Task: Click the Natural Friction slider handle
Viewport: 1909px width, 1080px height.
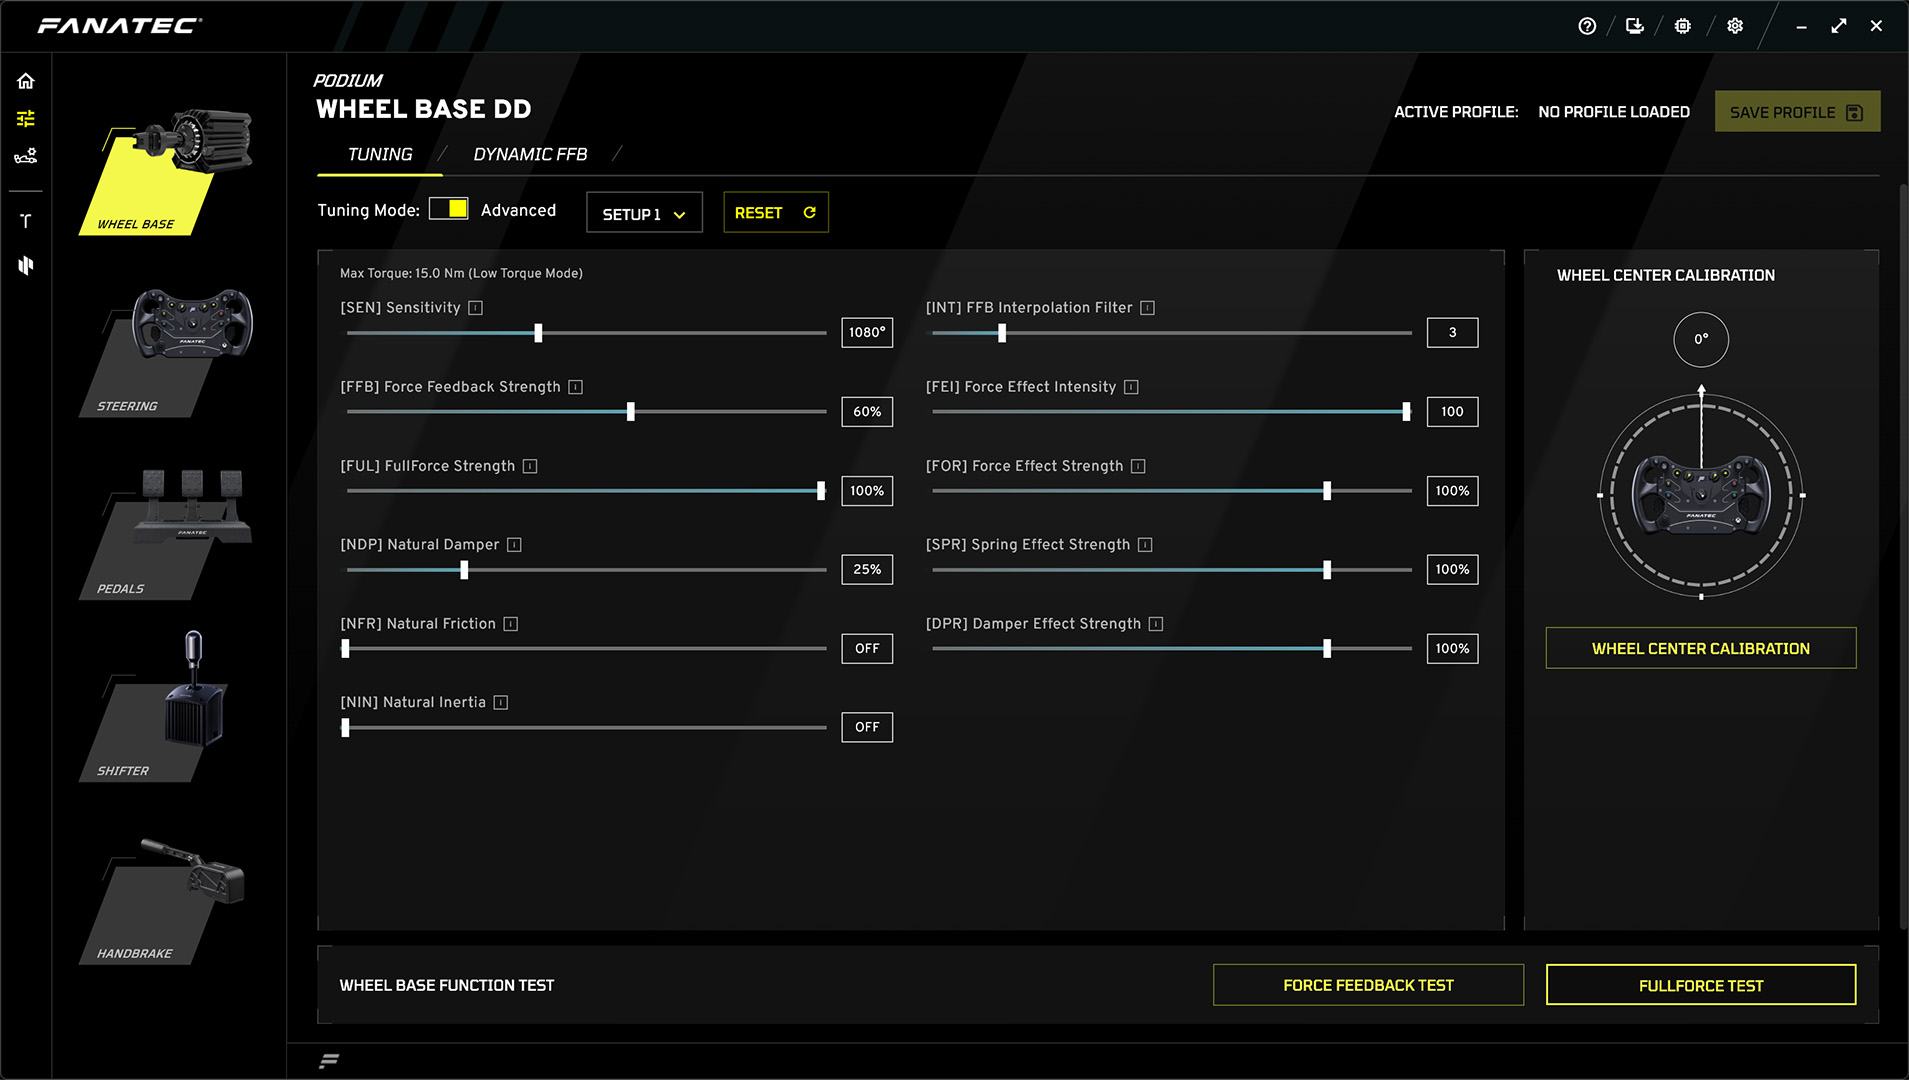Action: (x=345, y=649)
